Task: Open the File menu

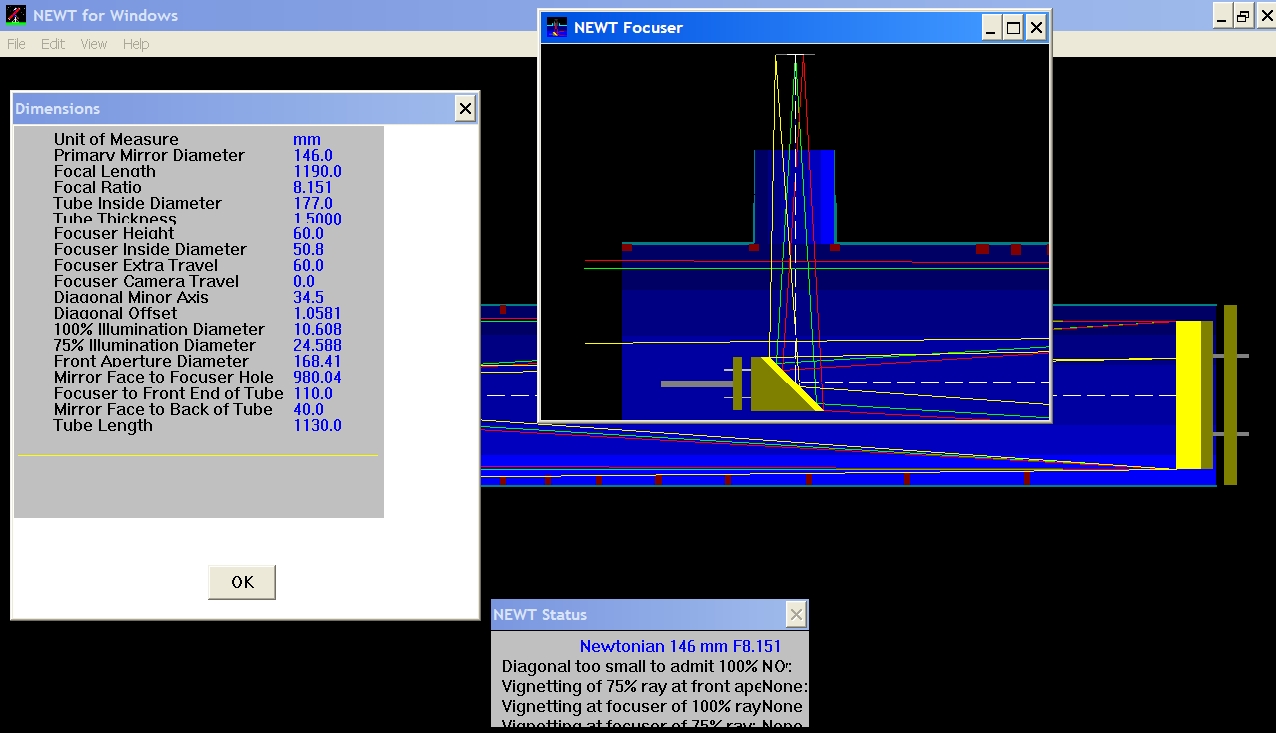Action: (16, 44)
